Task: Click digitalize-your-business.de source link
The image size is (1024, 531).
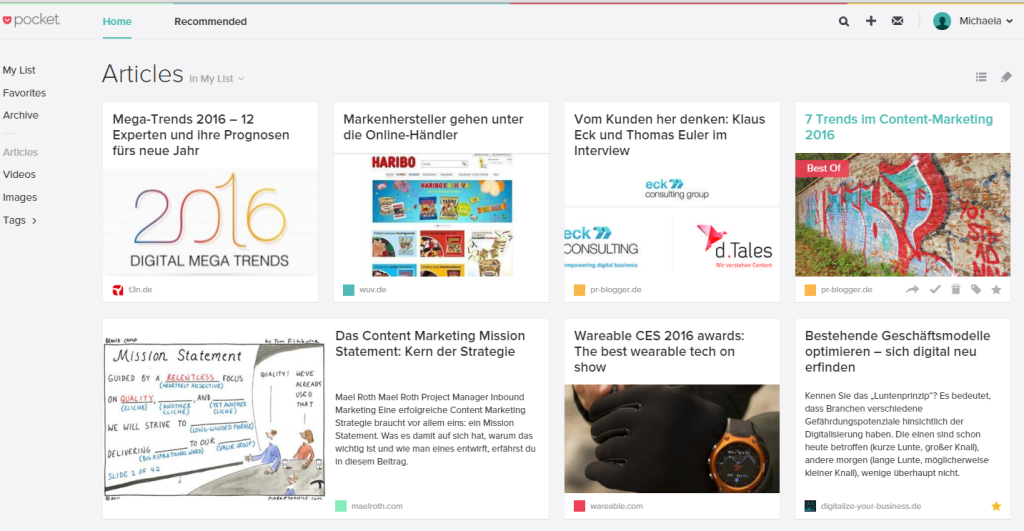Action: 871,506
